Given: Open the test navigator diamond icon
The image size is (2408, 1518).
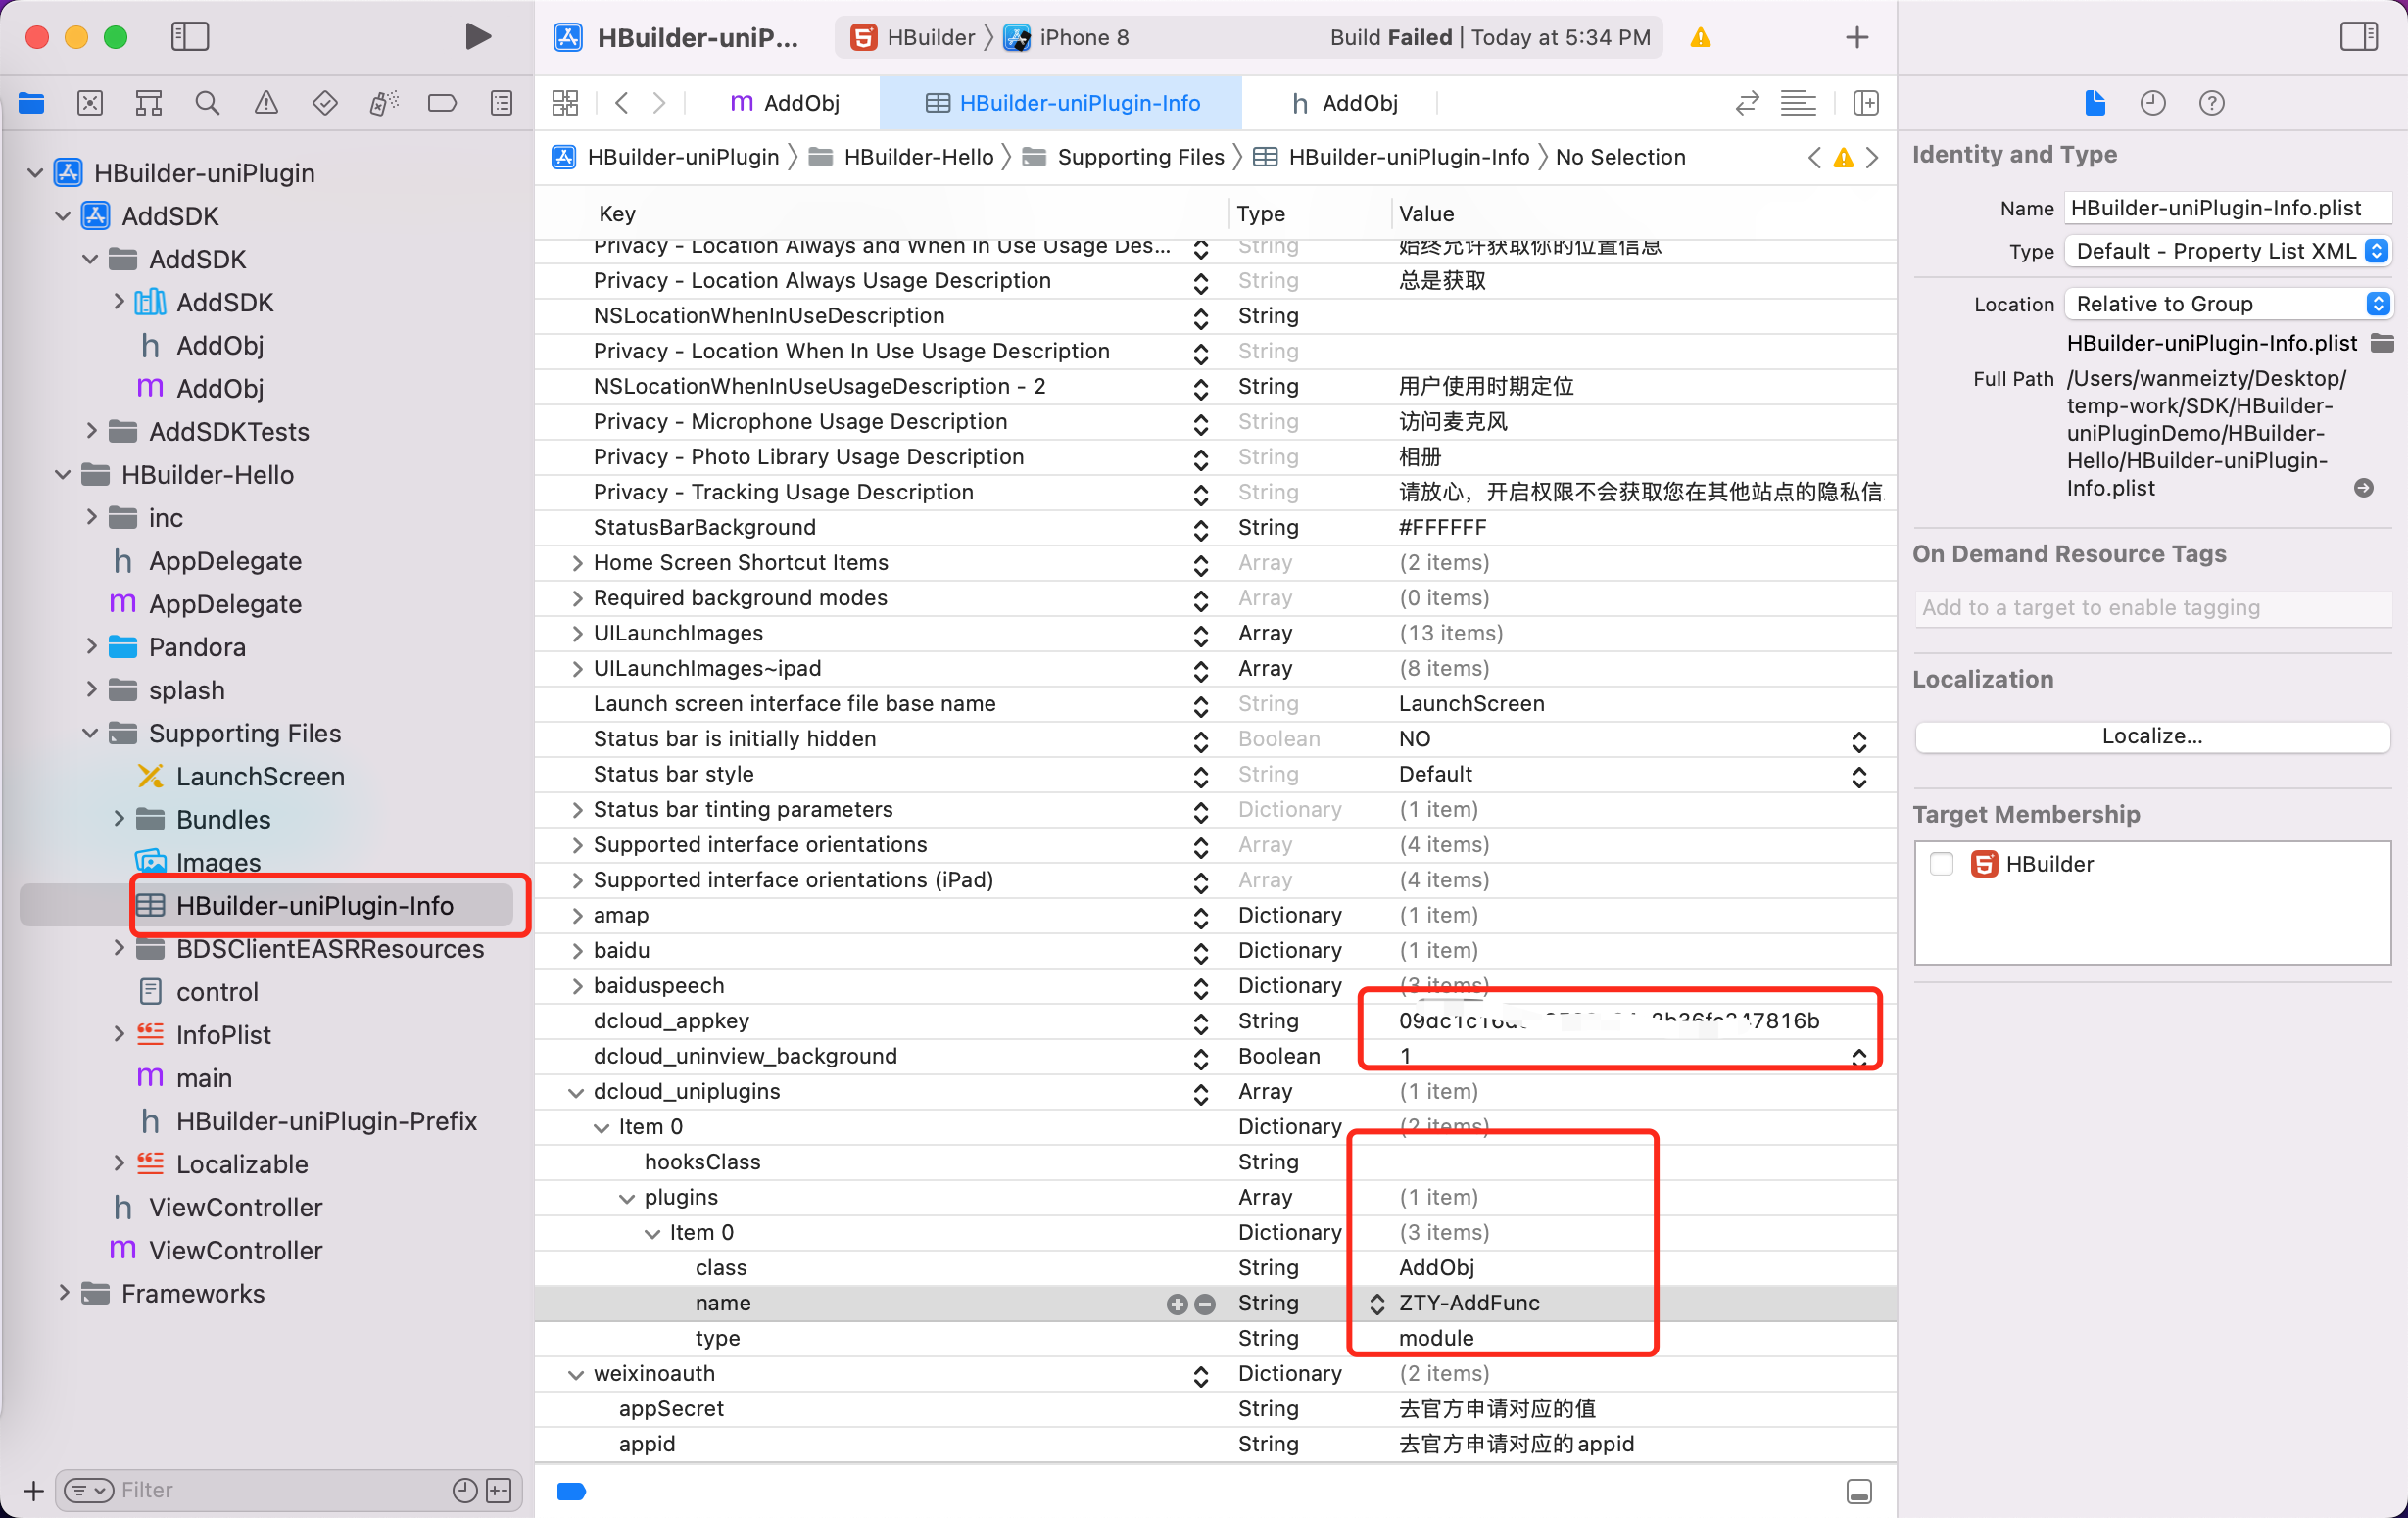Looking at the screenshot, I should 325,103.
